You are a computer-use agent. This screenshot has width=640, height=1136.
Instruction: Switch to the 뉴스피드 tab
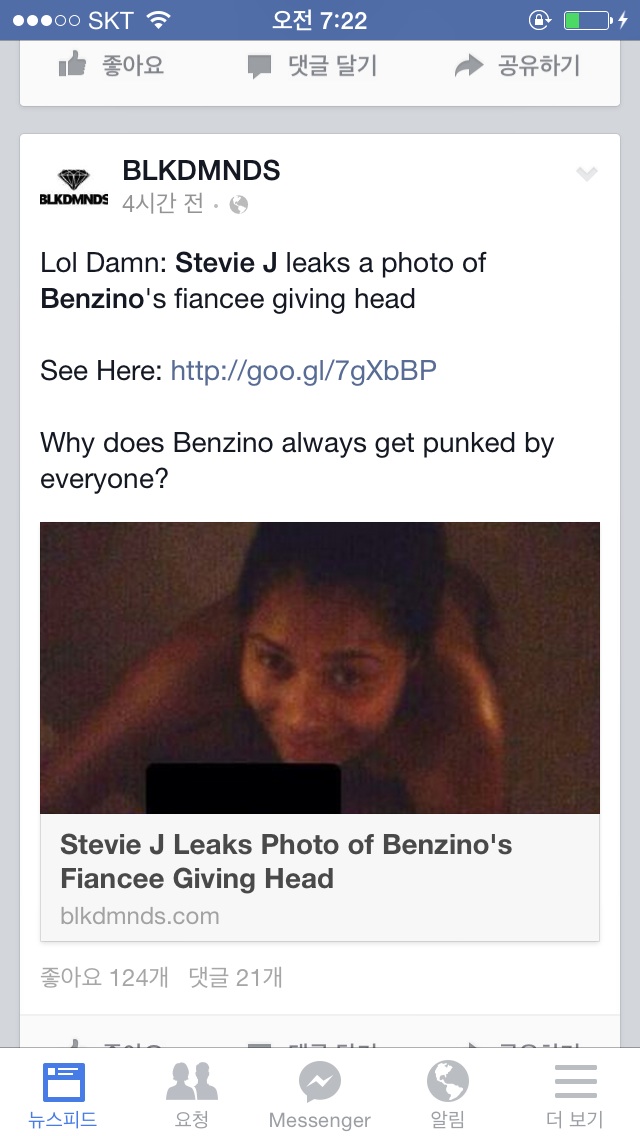pos(63,1082)
